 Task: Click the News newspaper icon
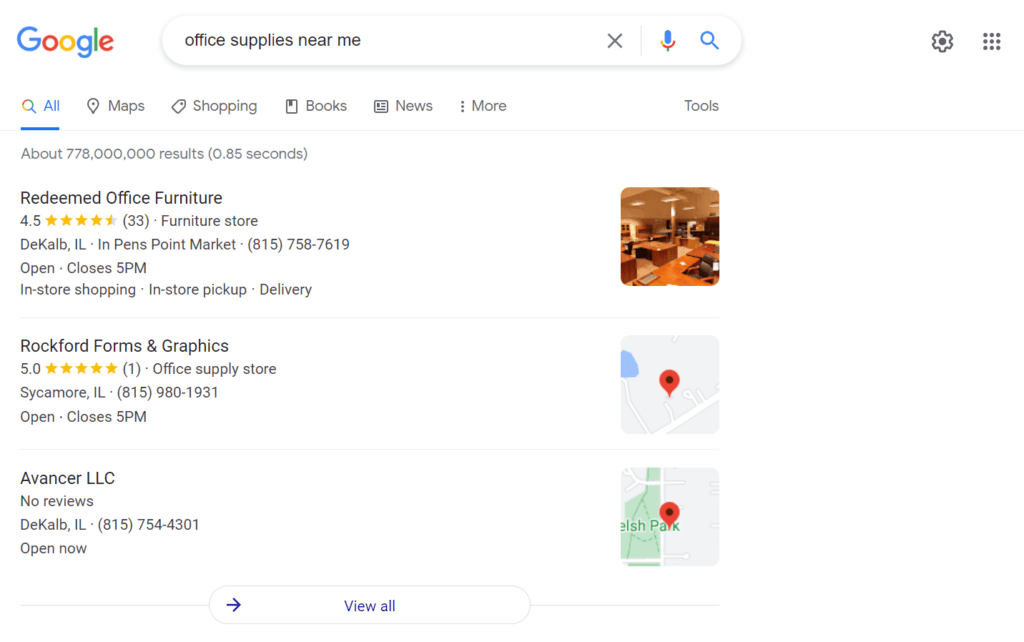[x=381, y=105]
